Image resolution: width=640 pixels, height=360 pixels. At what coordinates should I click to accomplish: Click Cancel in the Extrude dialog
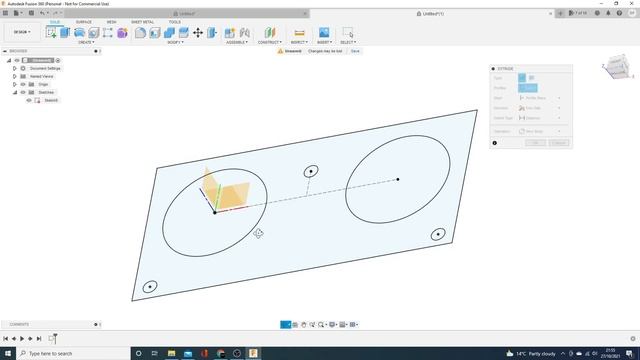click(559, 143)
